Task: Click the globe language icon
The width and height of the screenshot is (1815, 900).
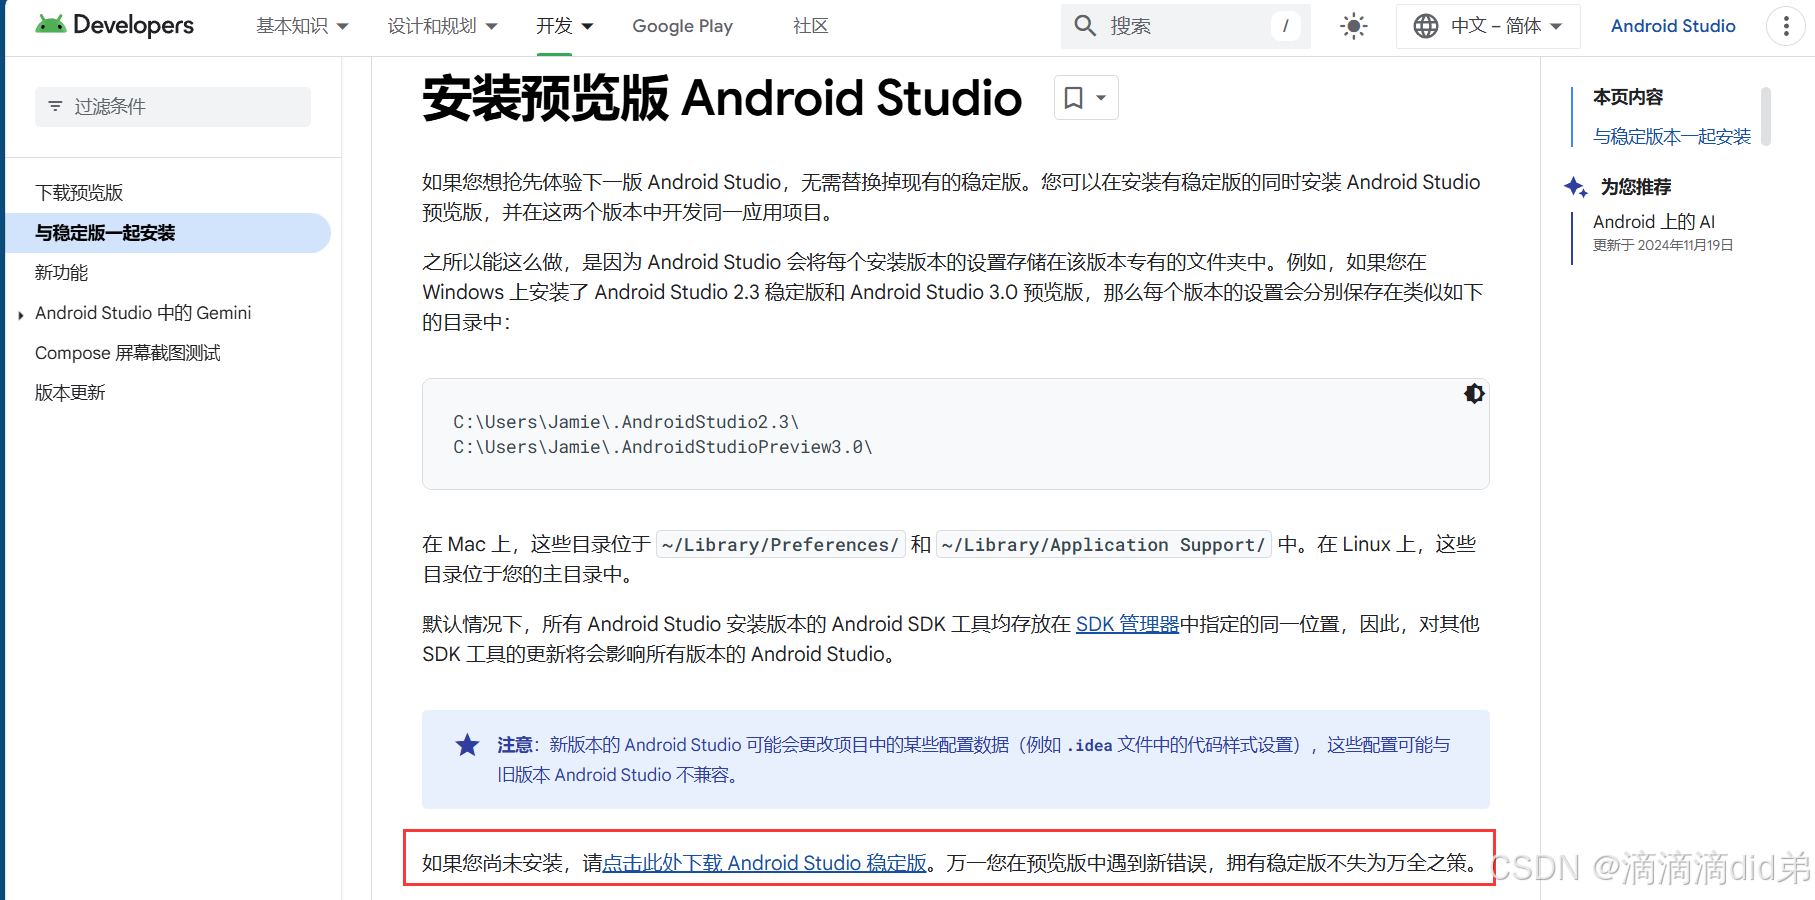Action: 1426,26
